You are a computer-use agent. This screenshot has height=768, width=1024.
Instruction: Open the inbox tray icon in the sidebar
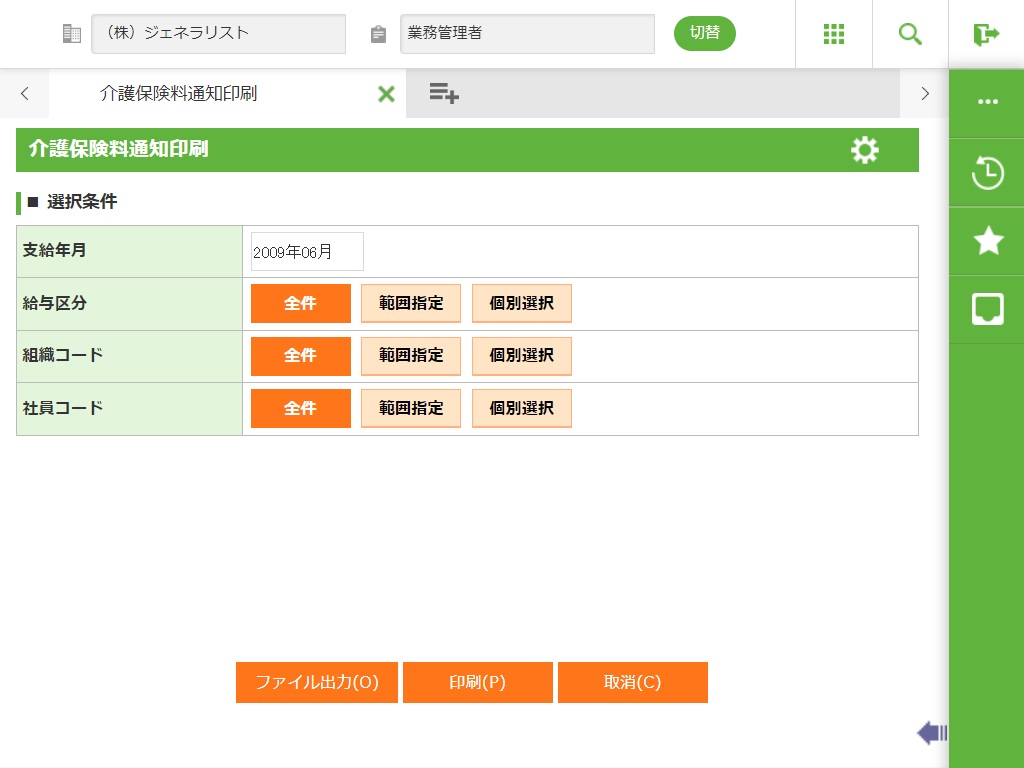tap(988, 309)
